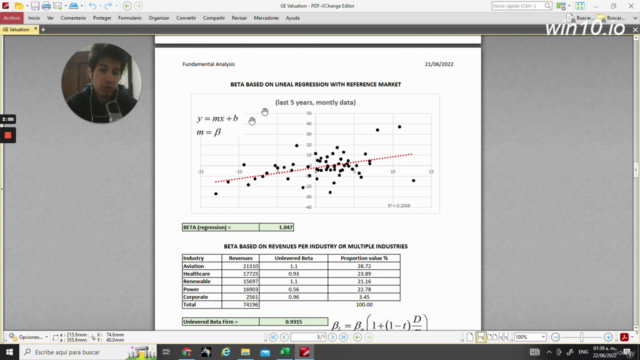Open File Explorer from the taskbar
640x360 pixels.
(x=245, y=352)
